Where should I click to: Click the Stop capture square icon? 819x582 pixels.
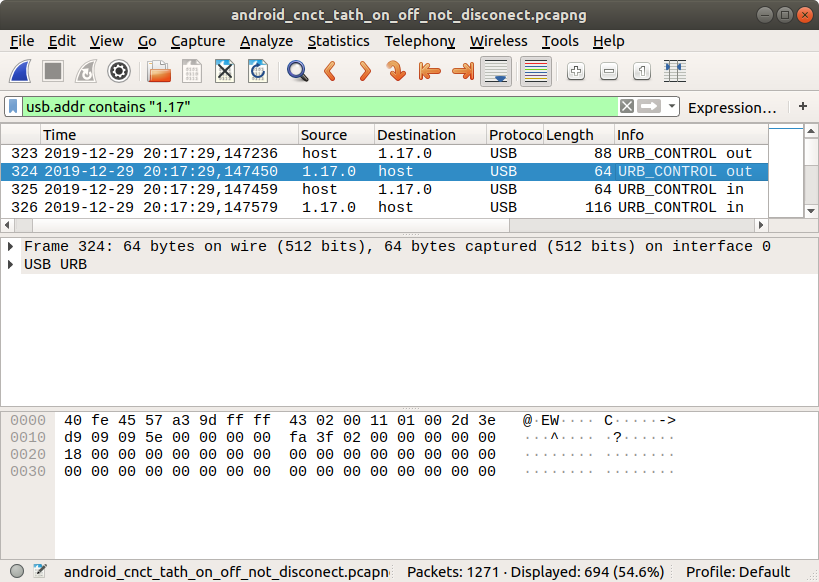[x=53, y=72]
